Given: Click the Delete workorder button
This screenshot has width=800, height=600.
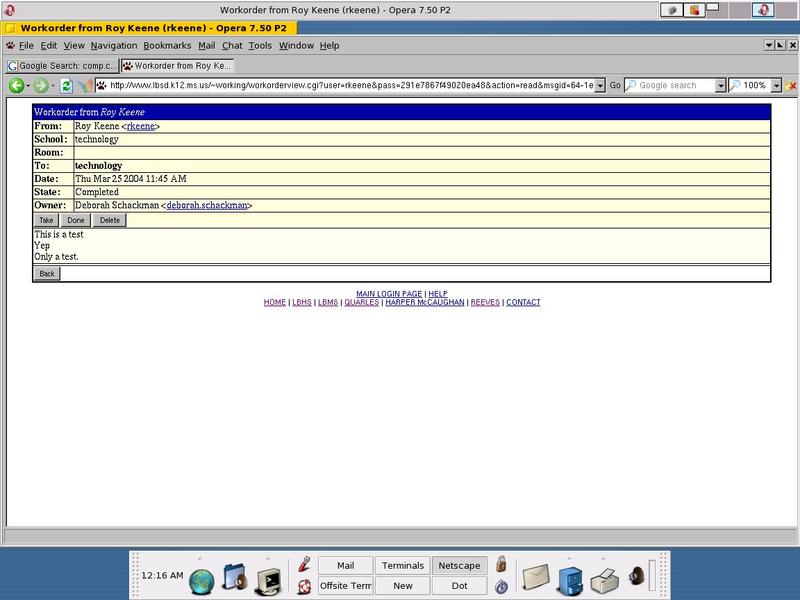Looking at the screenshot, I should click(110, 220).
